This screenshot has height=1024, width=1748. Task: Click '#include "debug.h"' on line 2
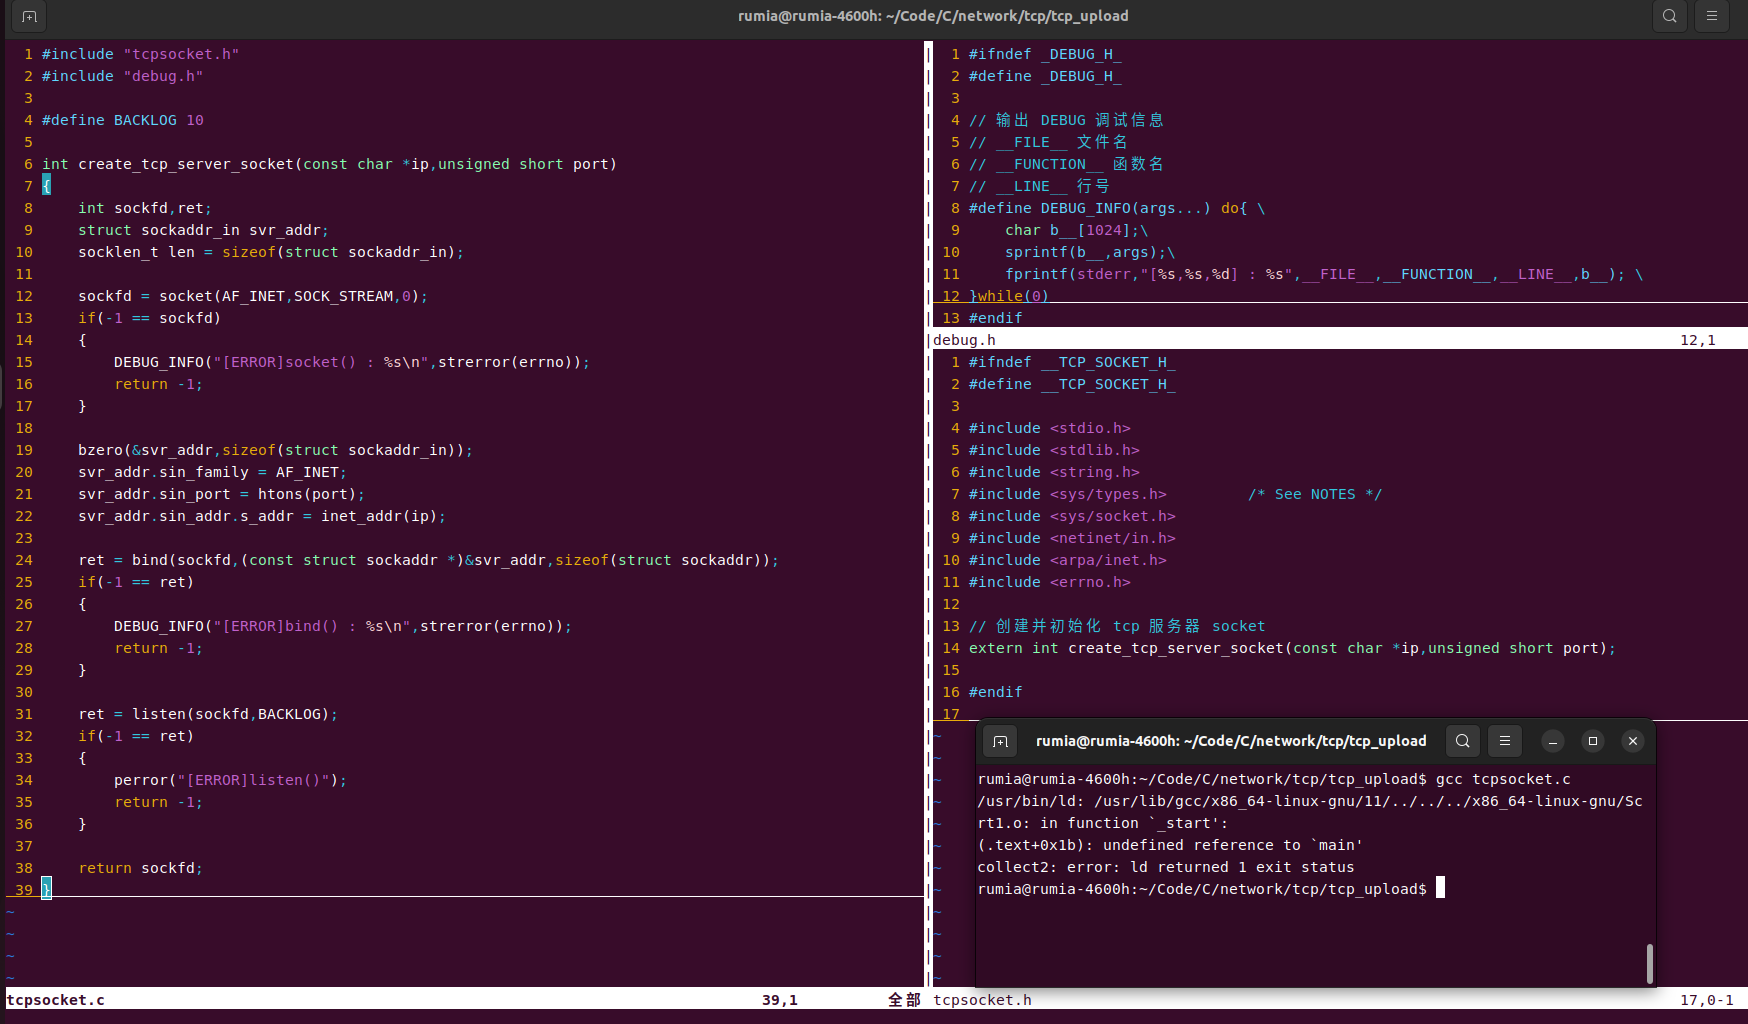click(x=122, y=76)
